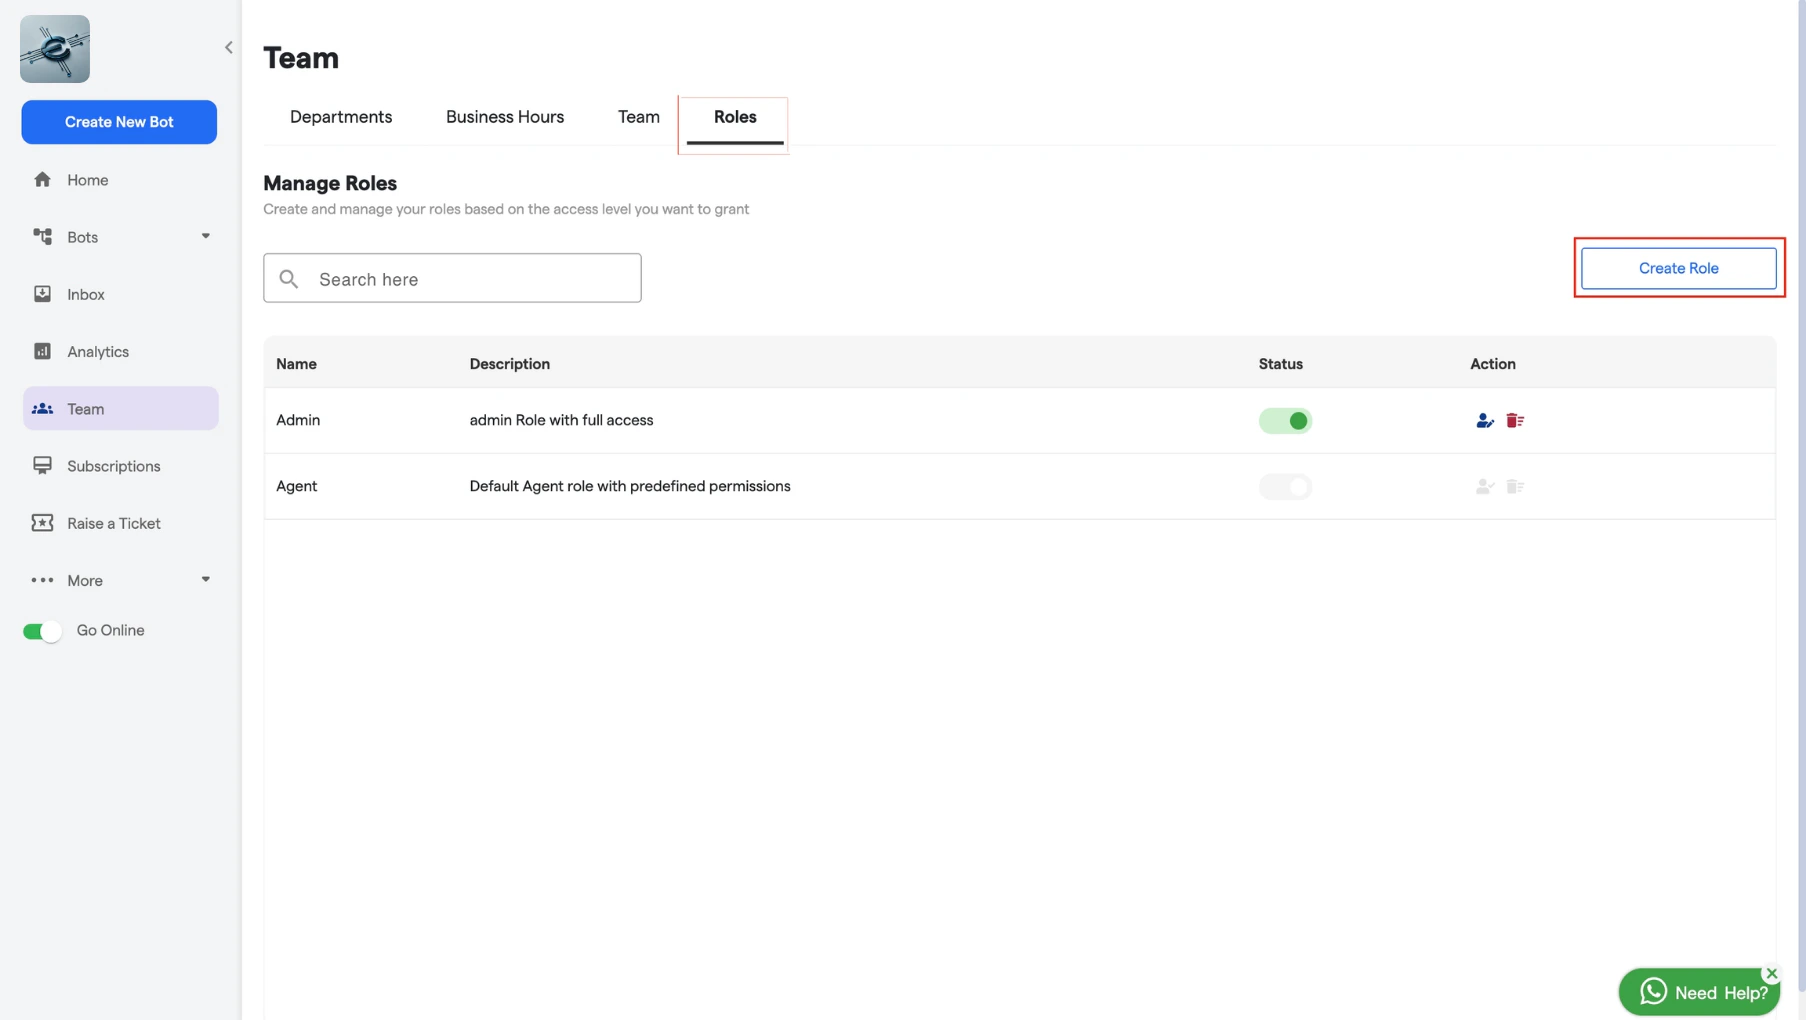Click the Name column header
The width and height of the screenshot is (1806, 1020).
[297, 364]
